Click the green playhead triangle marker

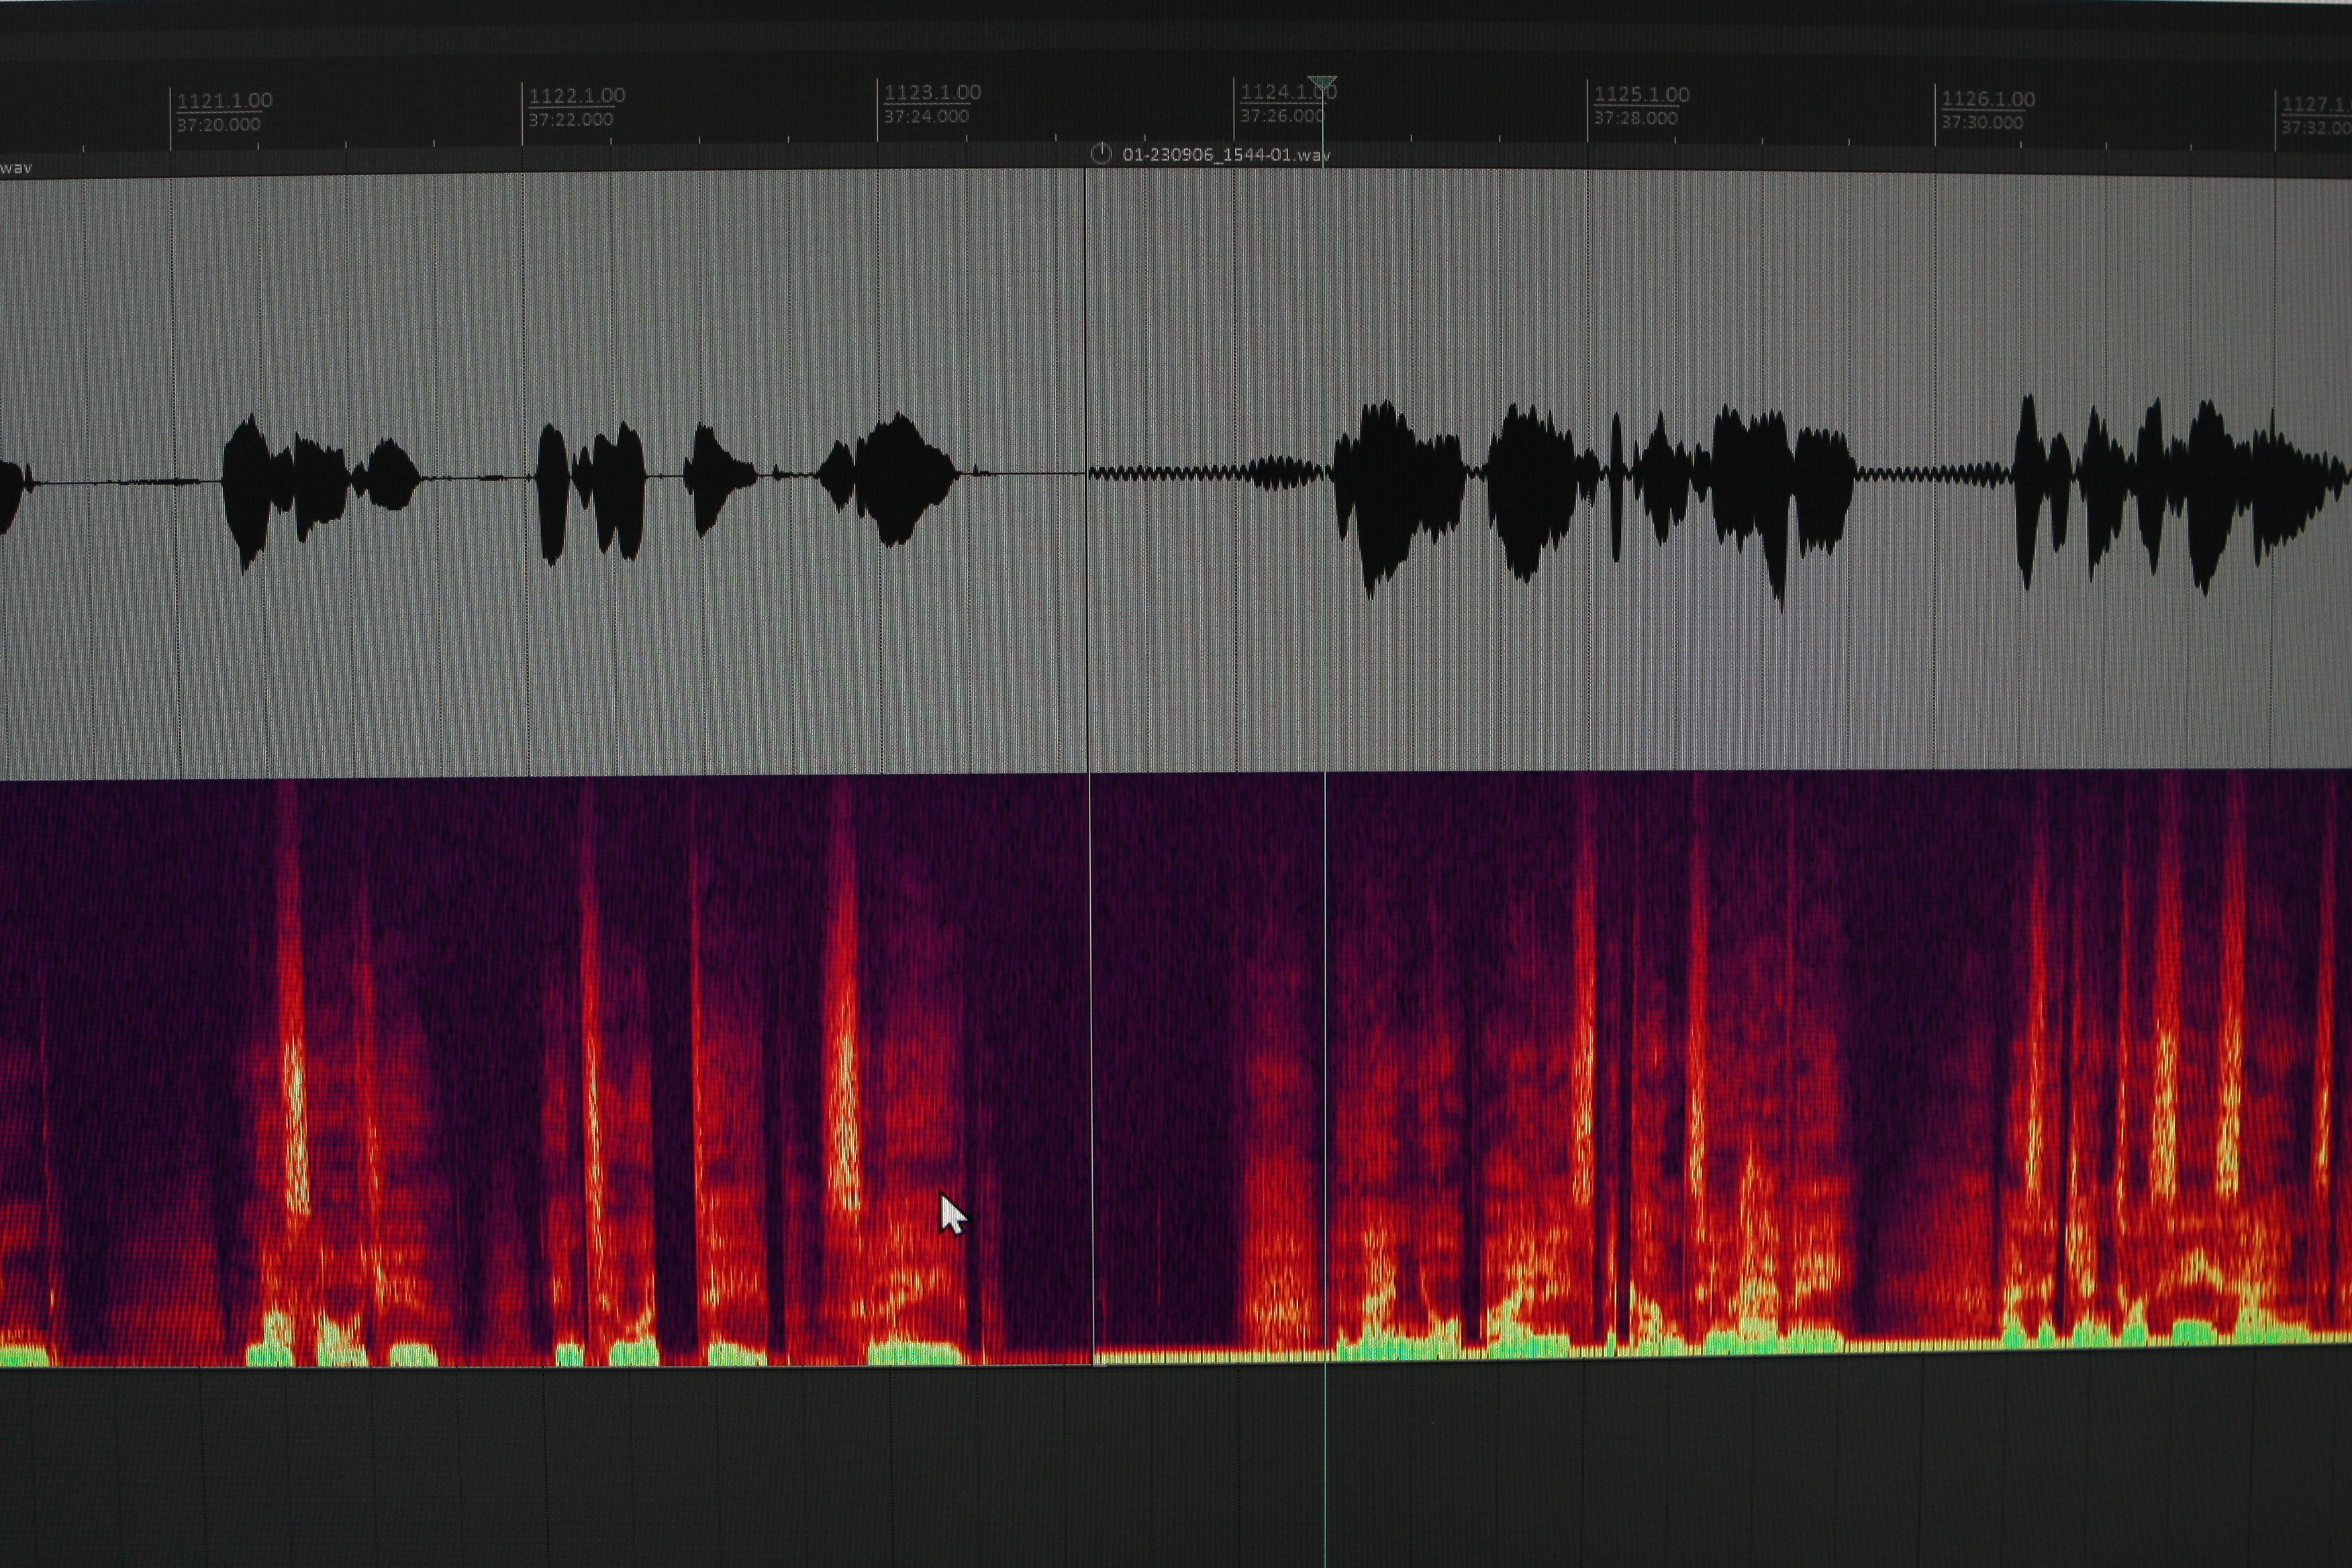tap(1322, 82)
